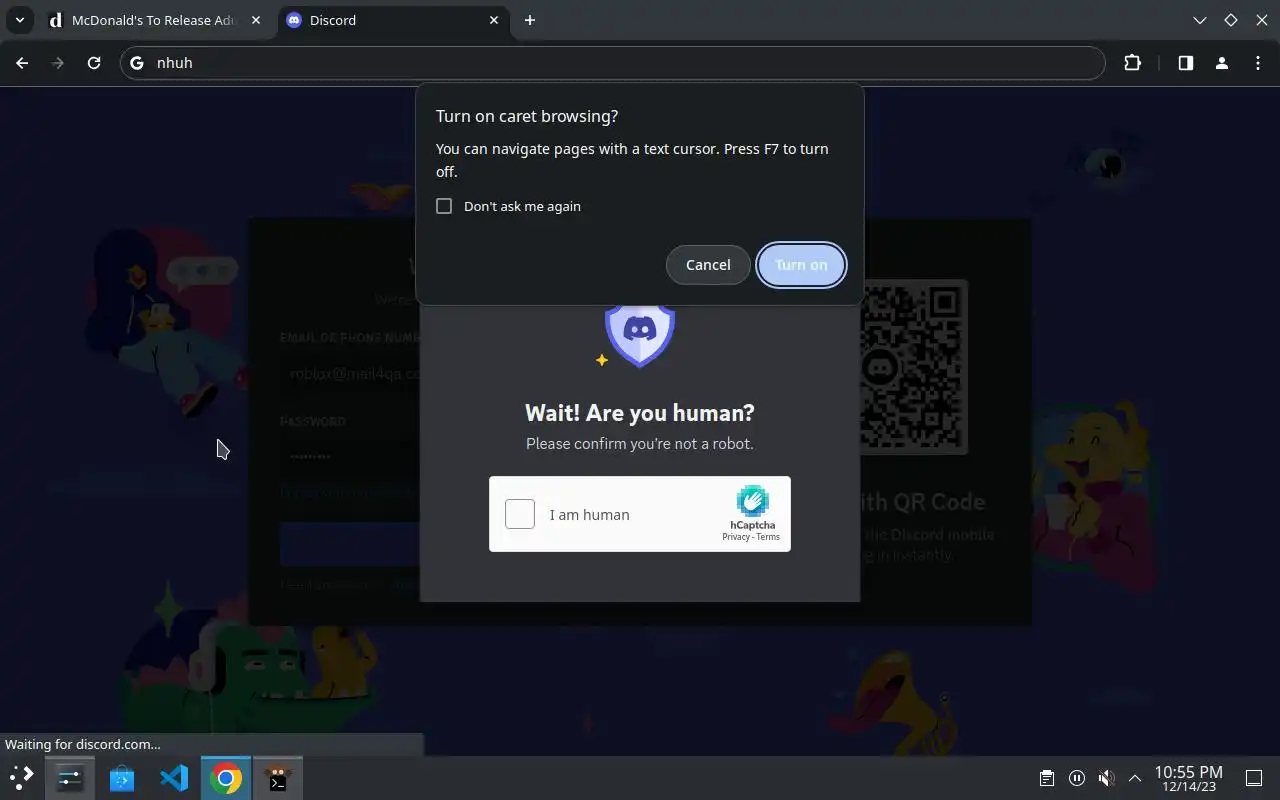Open the Chrome three-dot menu
Screen dimensions: 1280x800
1257,63
